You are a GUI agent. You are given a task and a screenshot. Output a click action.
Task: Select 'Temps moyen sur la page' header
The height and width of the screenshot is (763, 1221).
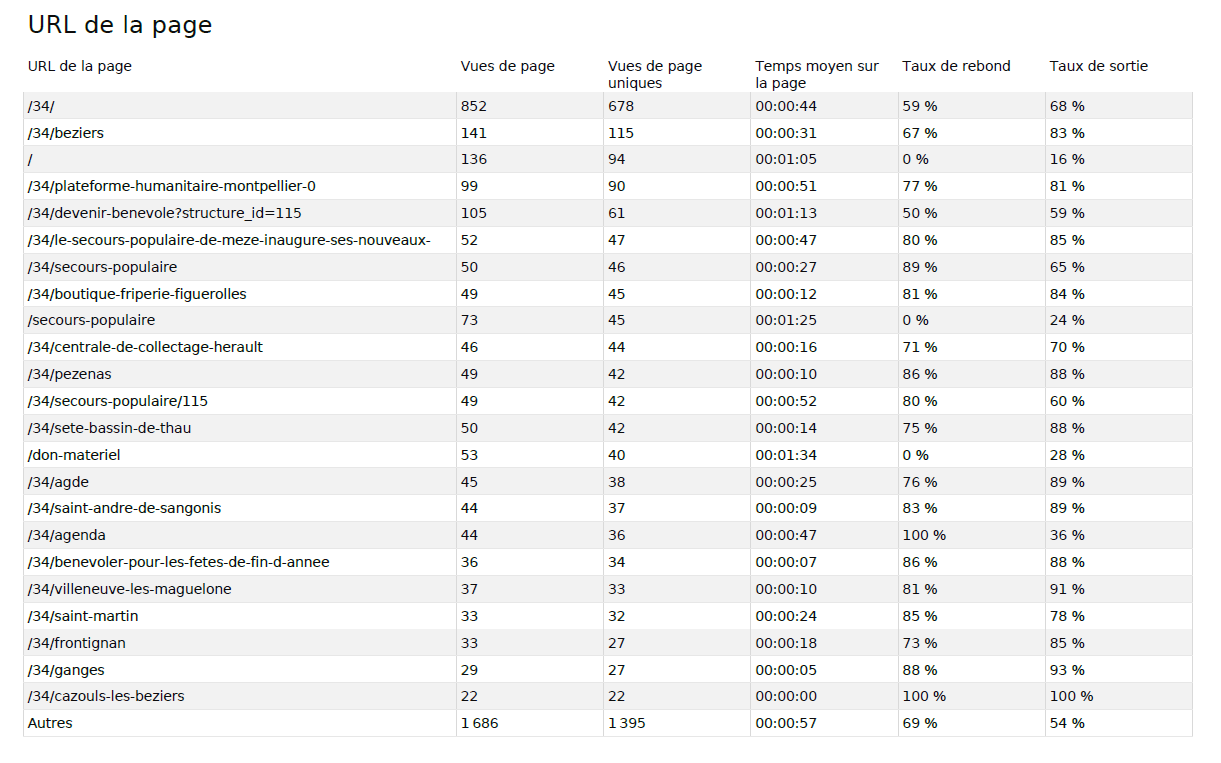coord(816,74)
